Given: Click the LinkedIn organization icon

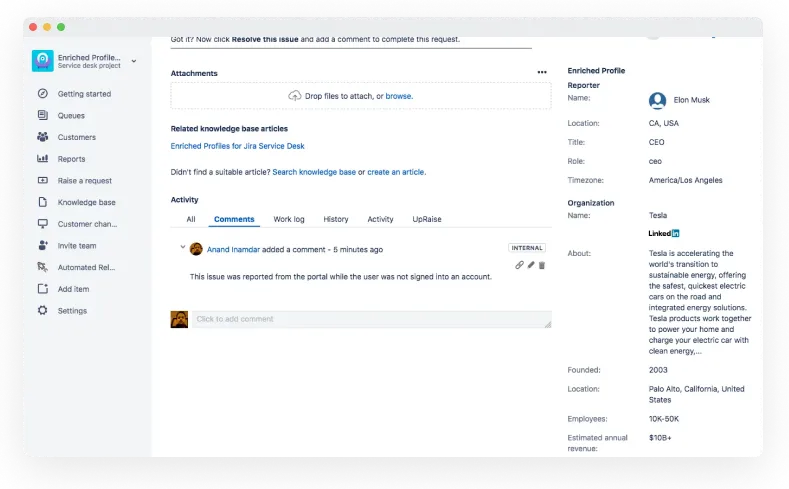Looking at the screenshot, I should click(x=664, y=233).
